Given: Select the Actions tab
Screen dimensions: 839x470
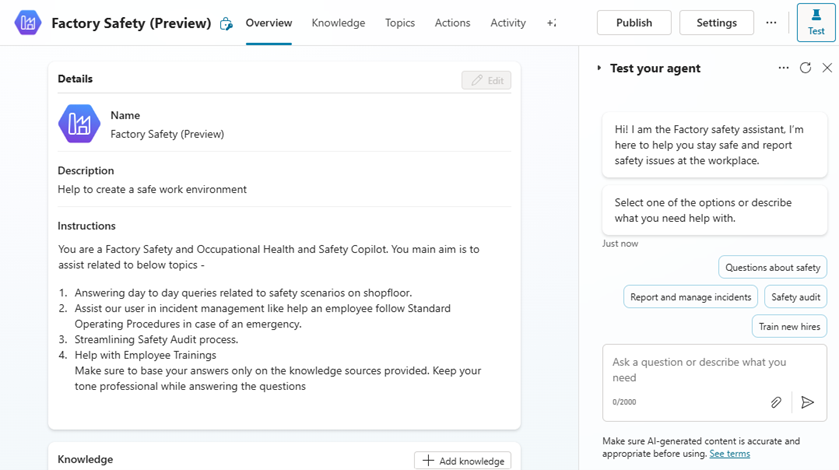Looking at the screenshot, I should click(452, 23).
